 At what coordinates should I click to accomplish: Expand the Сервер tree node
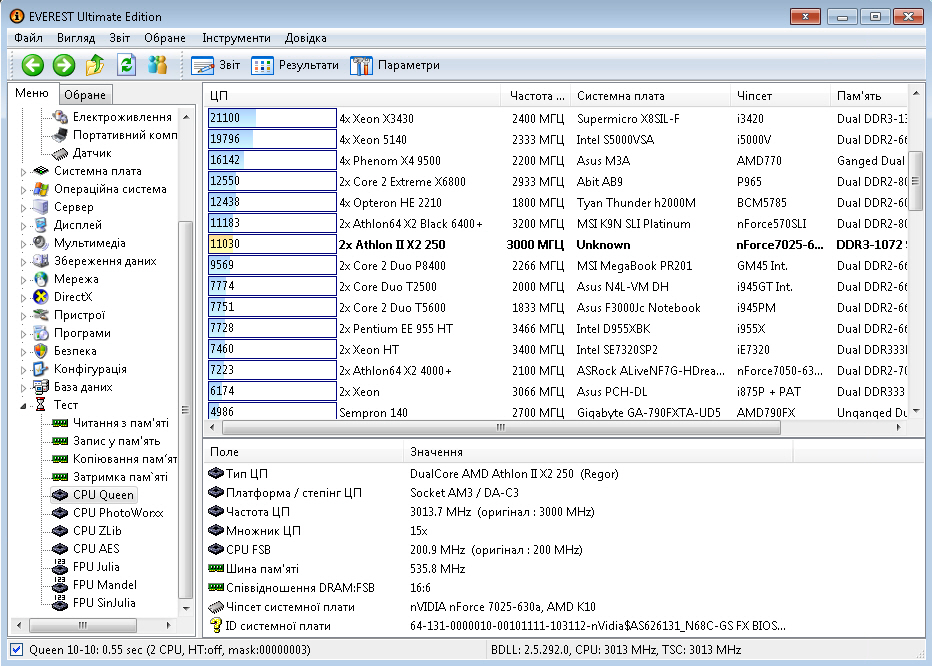pos(23,208)
